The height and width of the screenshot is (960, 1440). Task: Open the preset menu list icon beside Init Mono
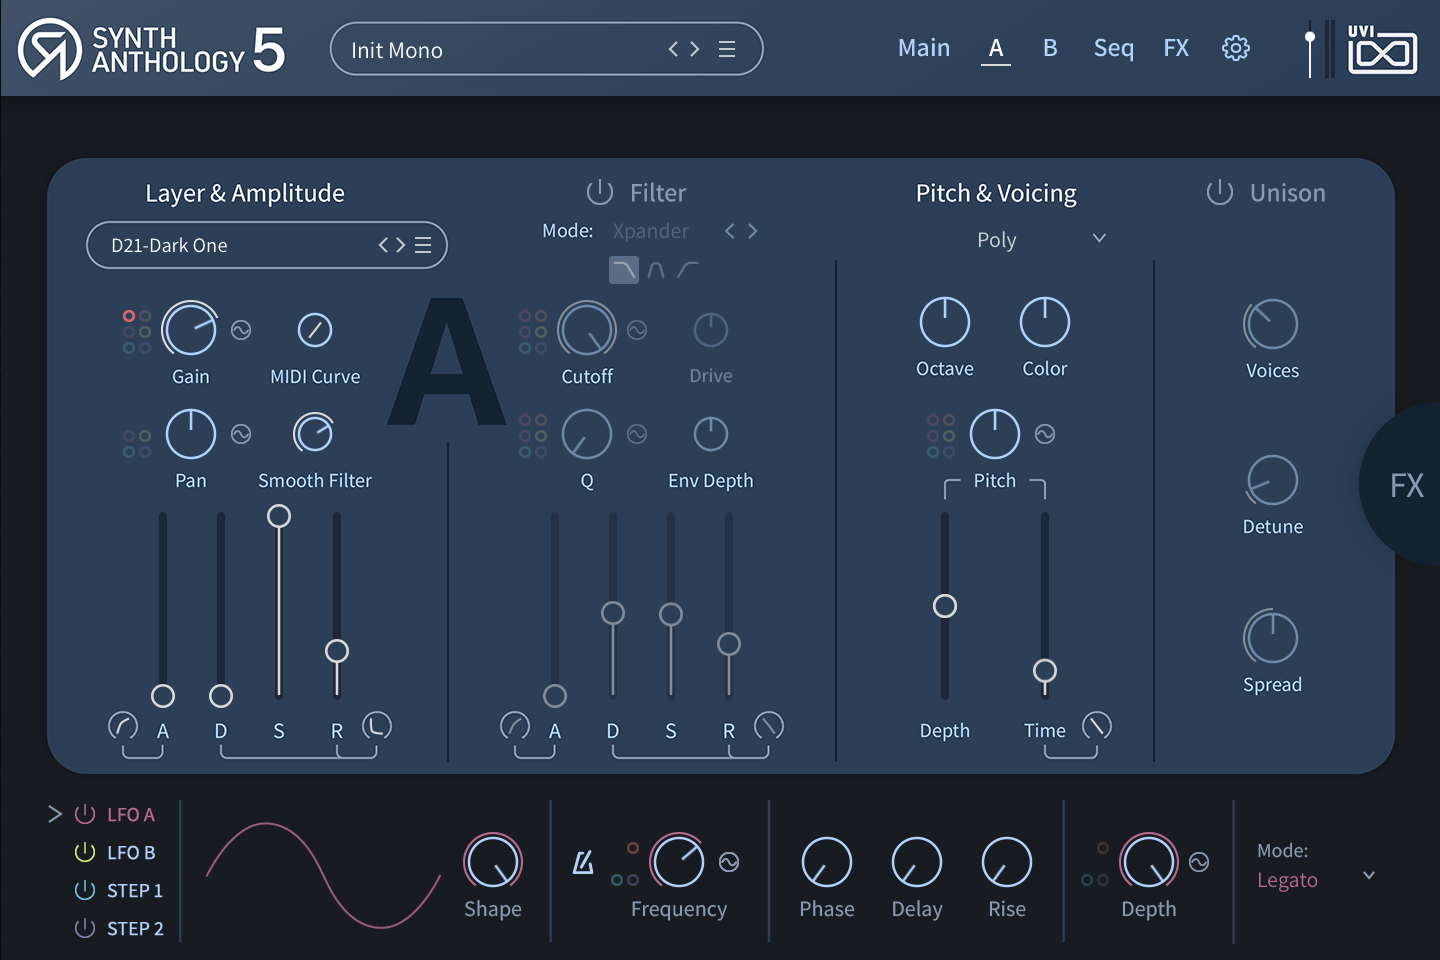(727, 50)
